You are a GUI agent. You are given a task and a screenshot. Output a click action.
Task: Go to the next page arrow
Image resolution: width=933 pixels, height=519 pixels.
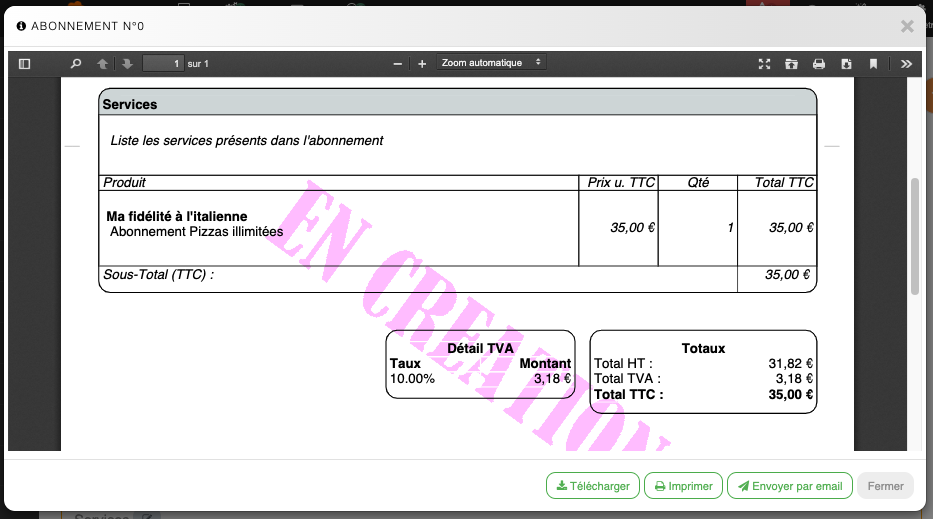click(127, 64)
